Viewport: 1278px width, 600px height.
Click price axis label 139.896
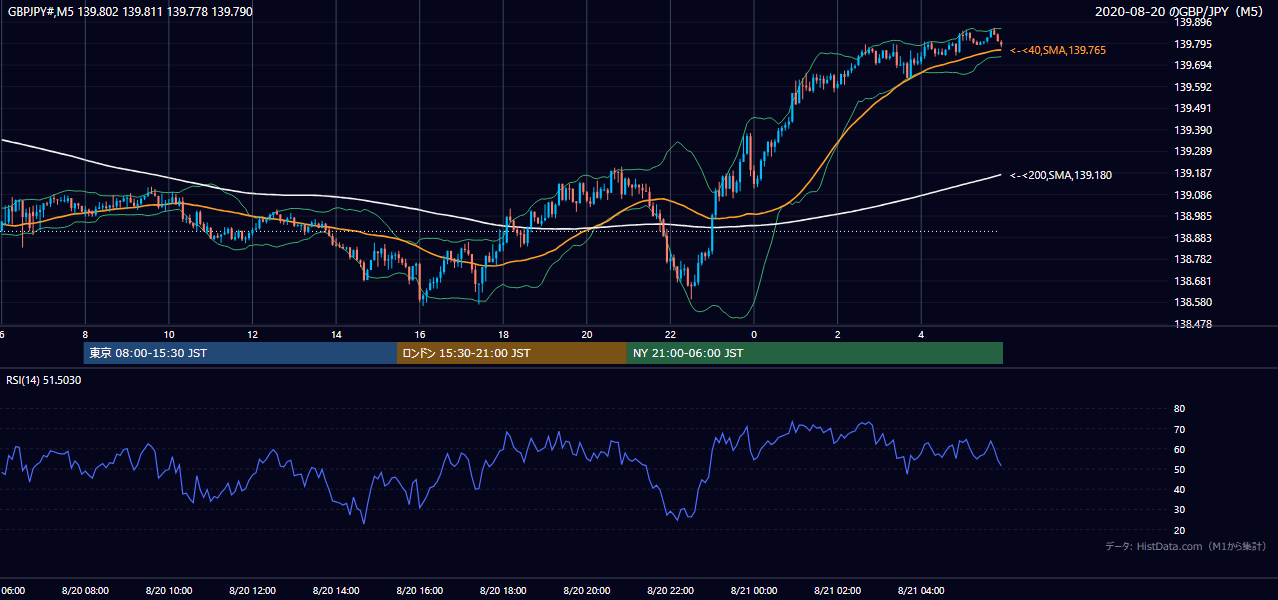coord(1192,22)
